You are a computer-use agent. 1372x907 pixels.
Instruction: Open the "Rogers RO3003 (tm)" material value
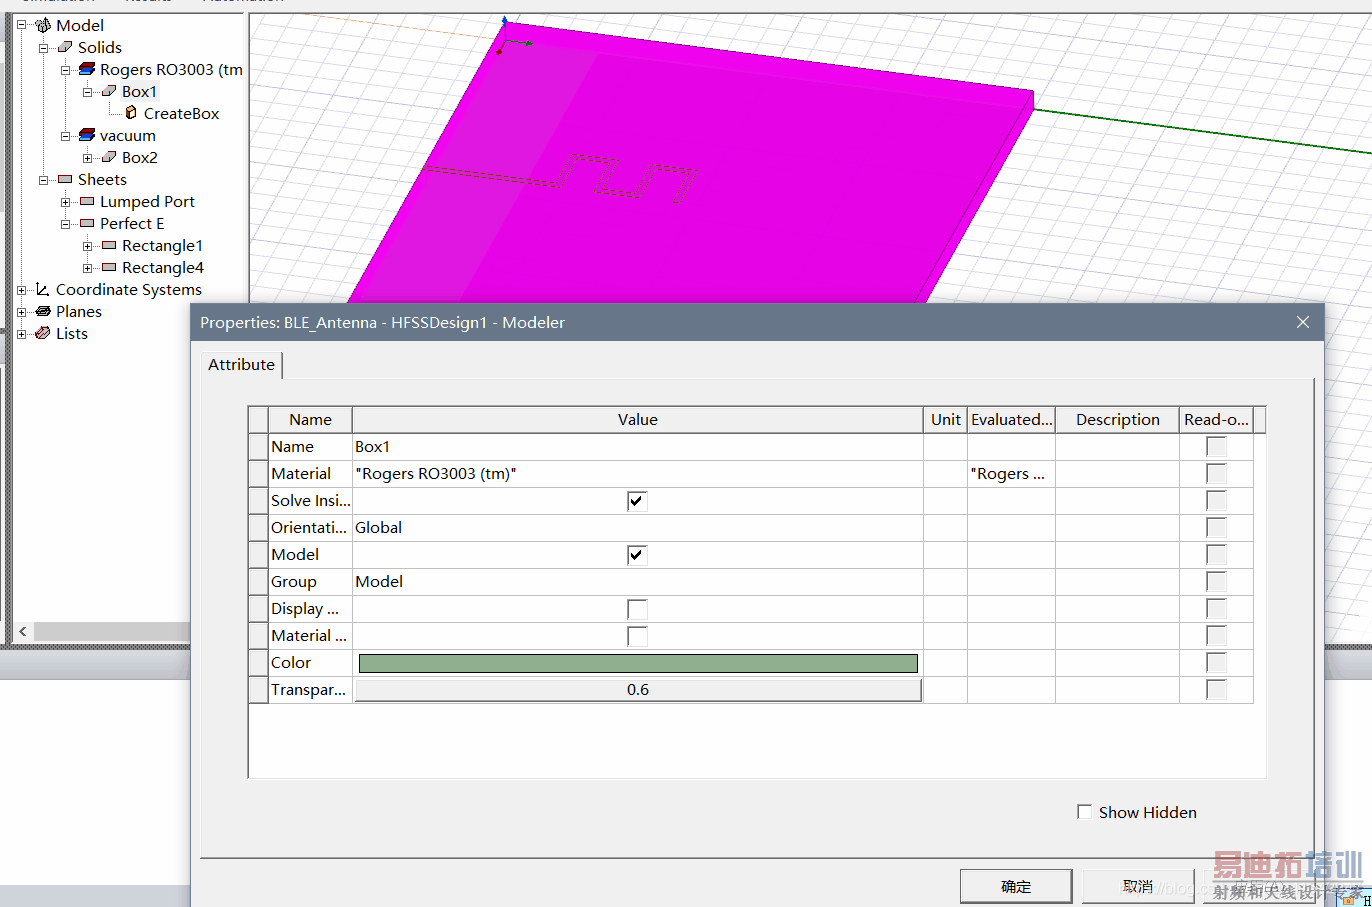pos(638,474)
